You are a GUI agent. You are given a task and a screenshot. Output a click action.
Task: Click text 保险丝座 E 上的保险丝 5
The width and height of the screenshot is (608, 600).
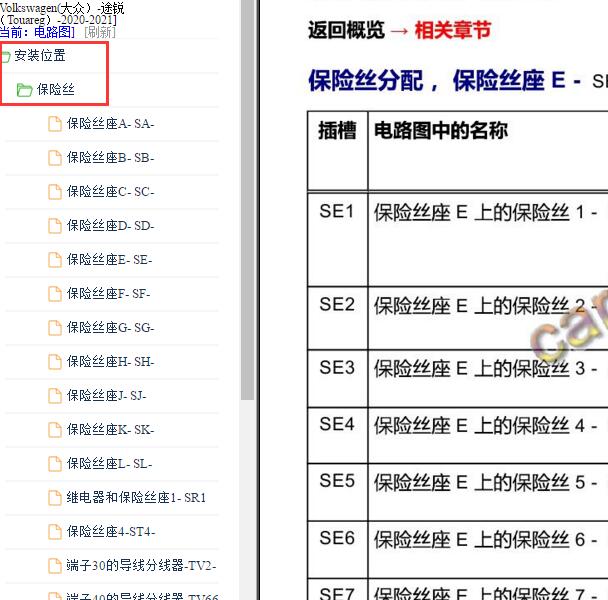(x=479, y=482)
